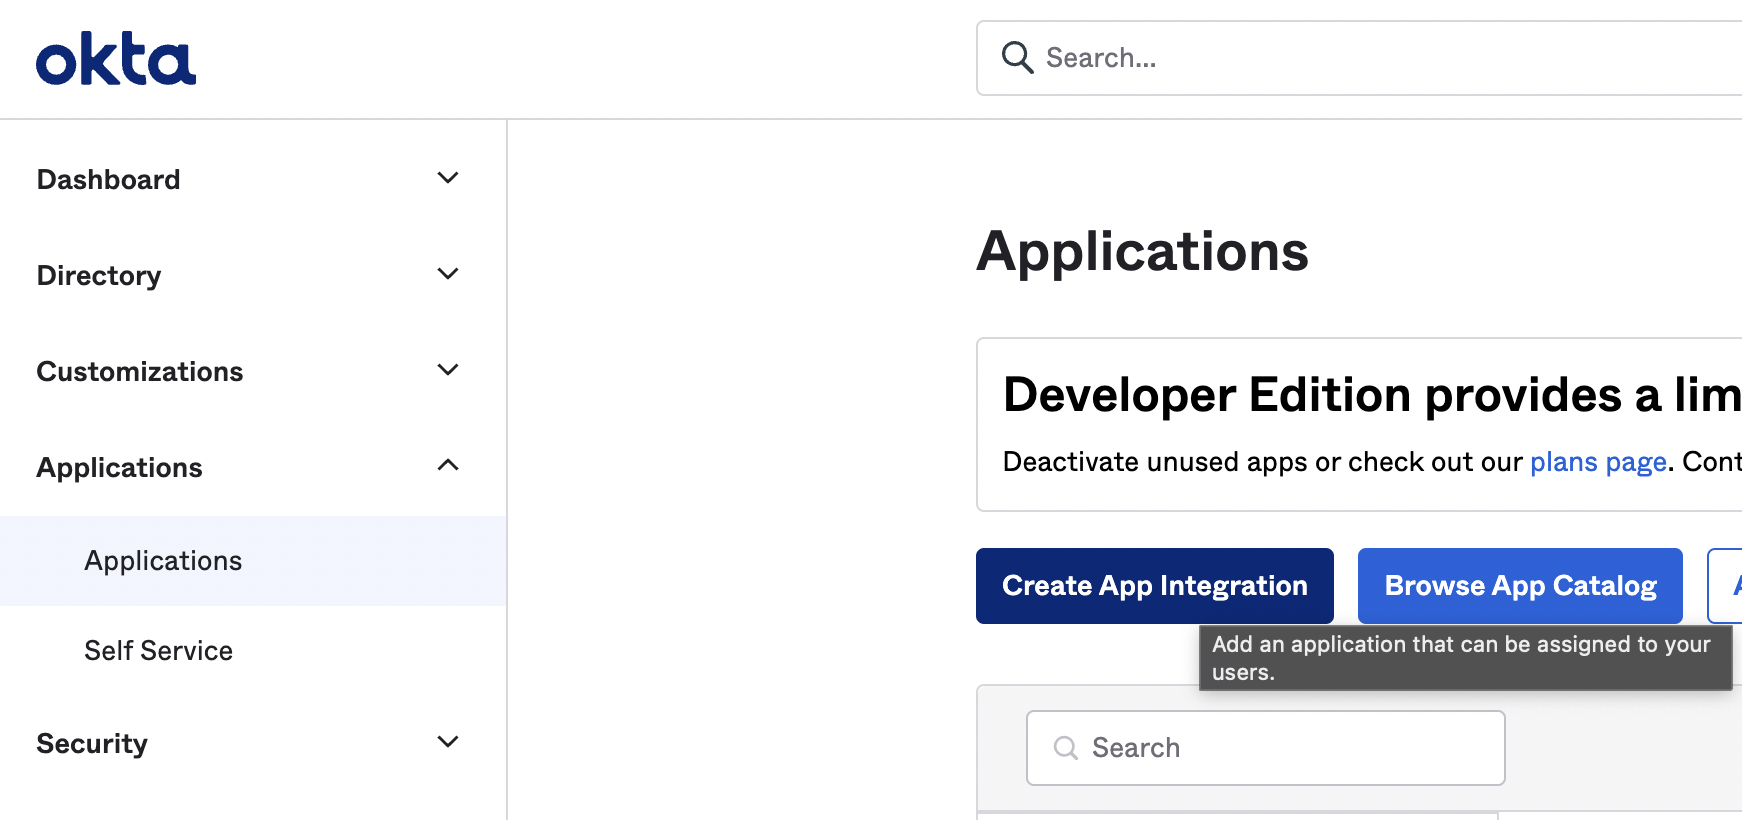Open the Self Service sub-item

(x=253, y=651)
